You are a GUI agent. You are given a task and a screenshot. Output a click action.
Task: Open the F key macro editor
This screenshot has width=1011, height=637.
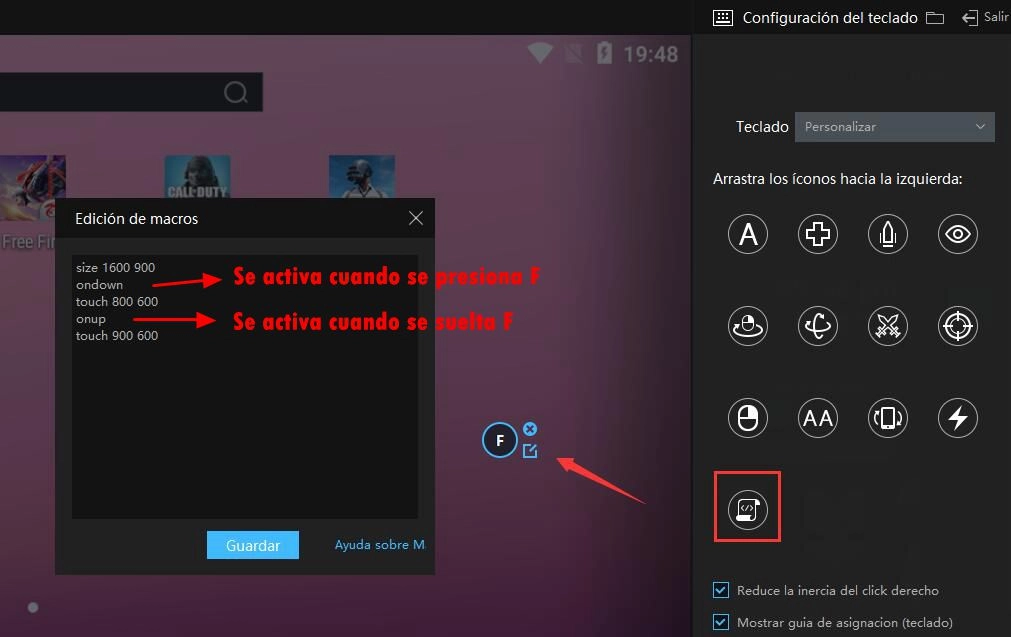point(530,451)
